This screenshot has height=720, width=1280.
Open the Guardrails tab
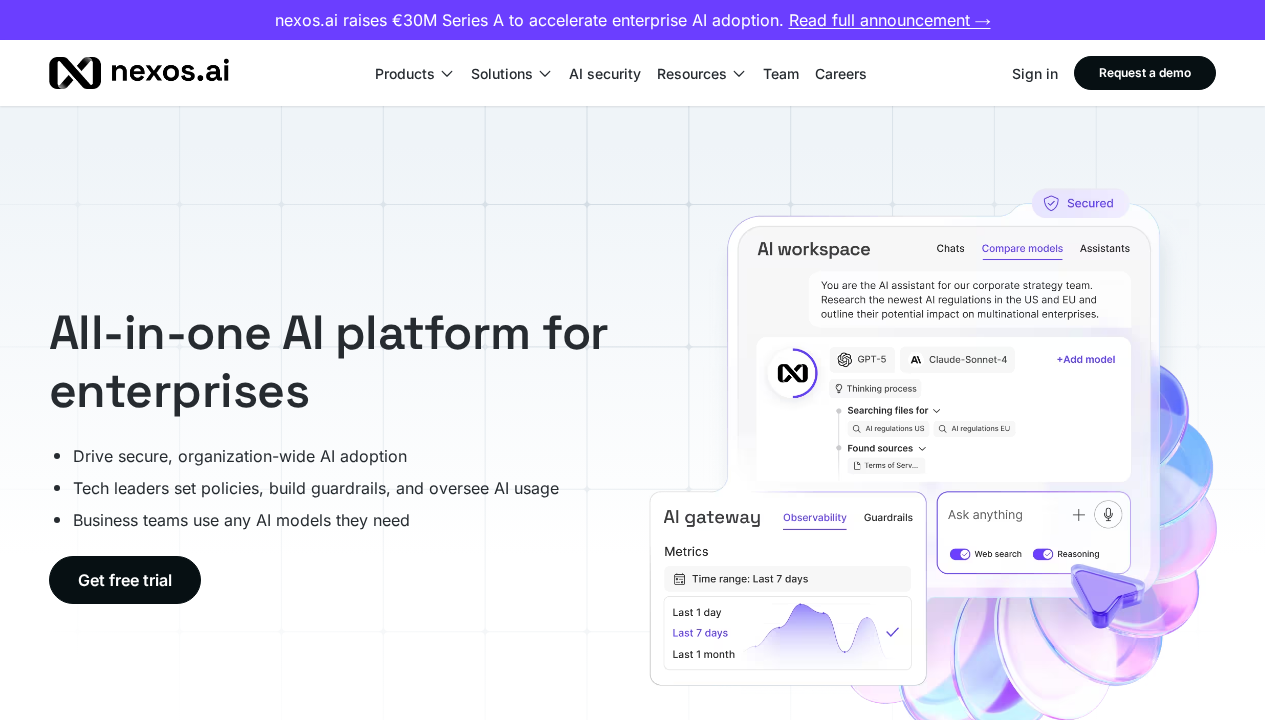coord(888,518)
